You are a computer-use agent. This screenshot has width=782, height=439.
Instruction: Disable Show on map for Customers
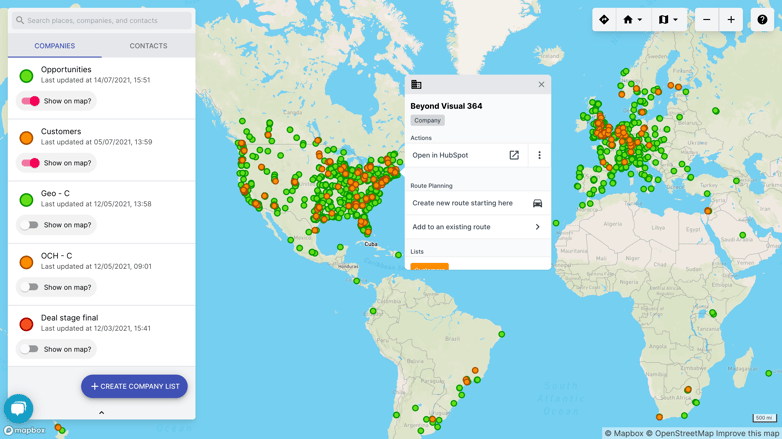click(30, 163)
